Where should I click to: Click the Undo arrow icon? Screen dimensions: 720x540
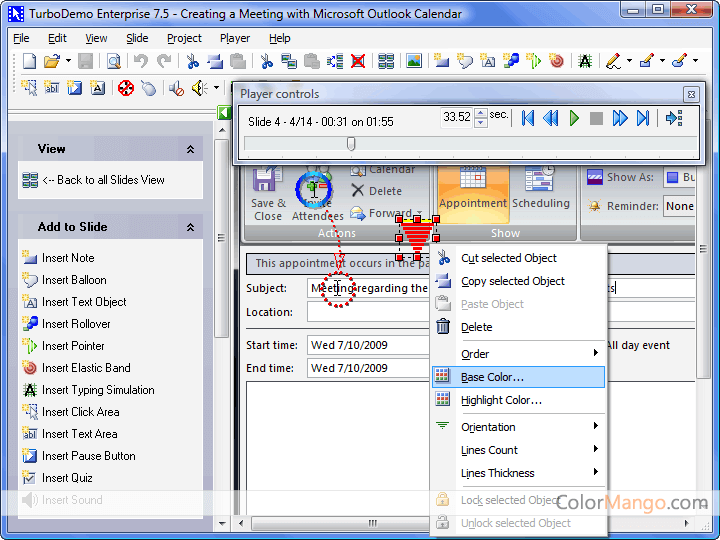(x=141, y=61)
